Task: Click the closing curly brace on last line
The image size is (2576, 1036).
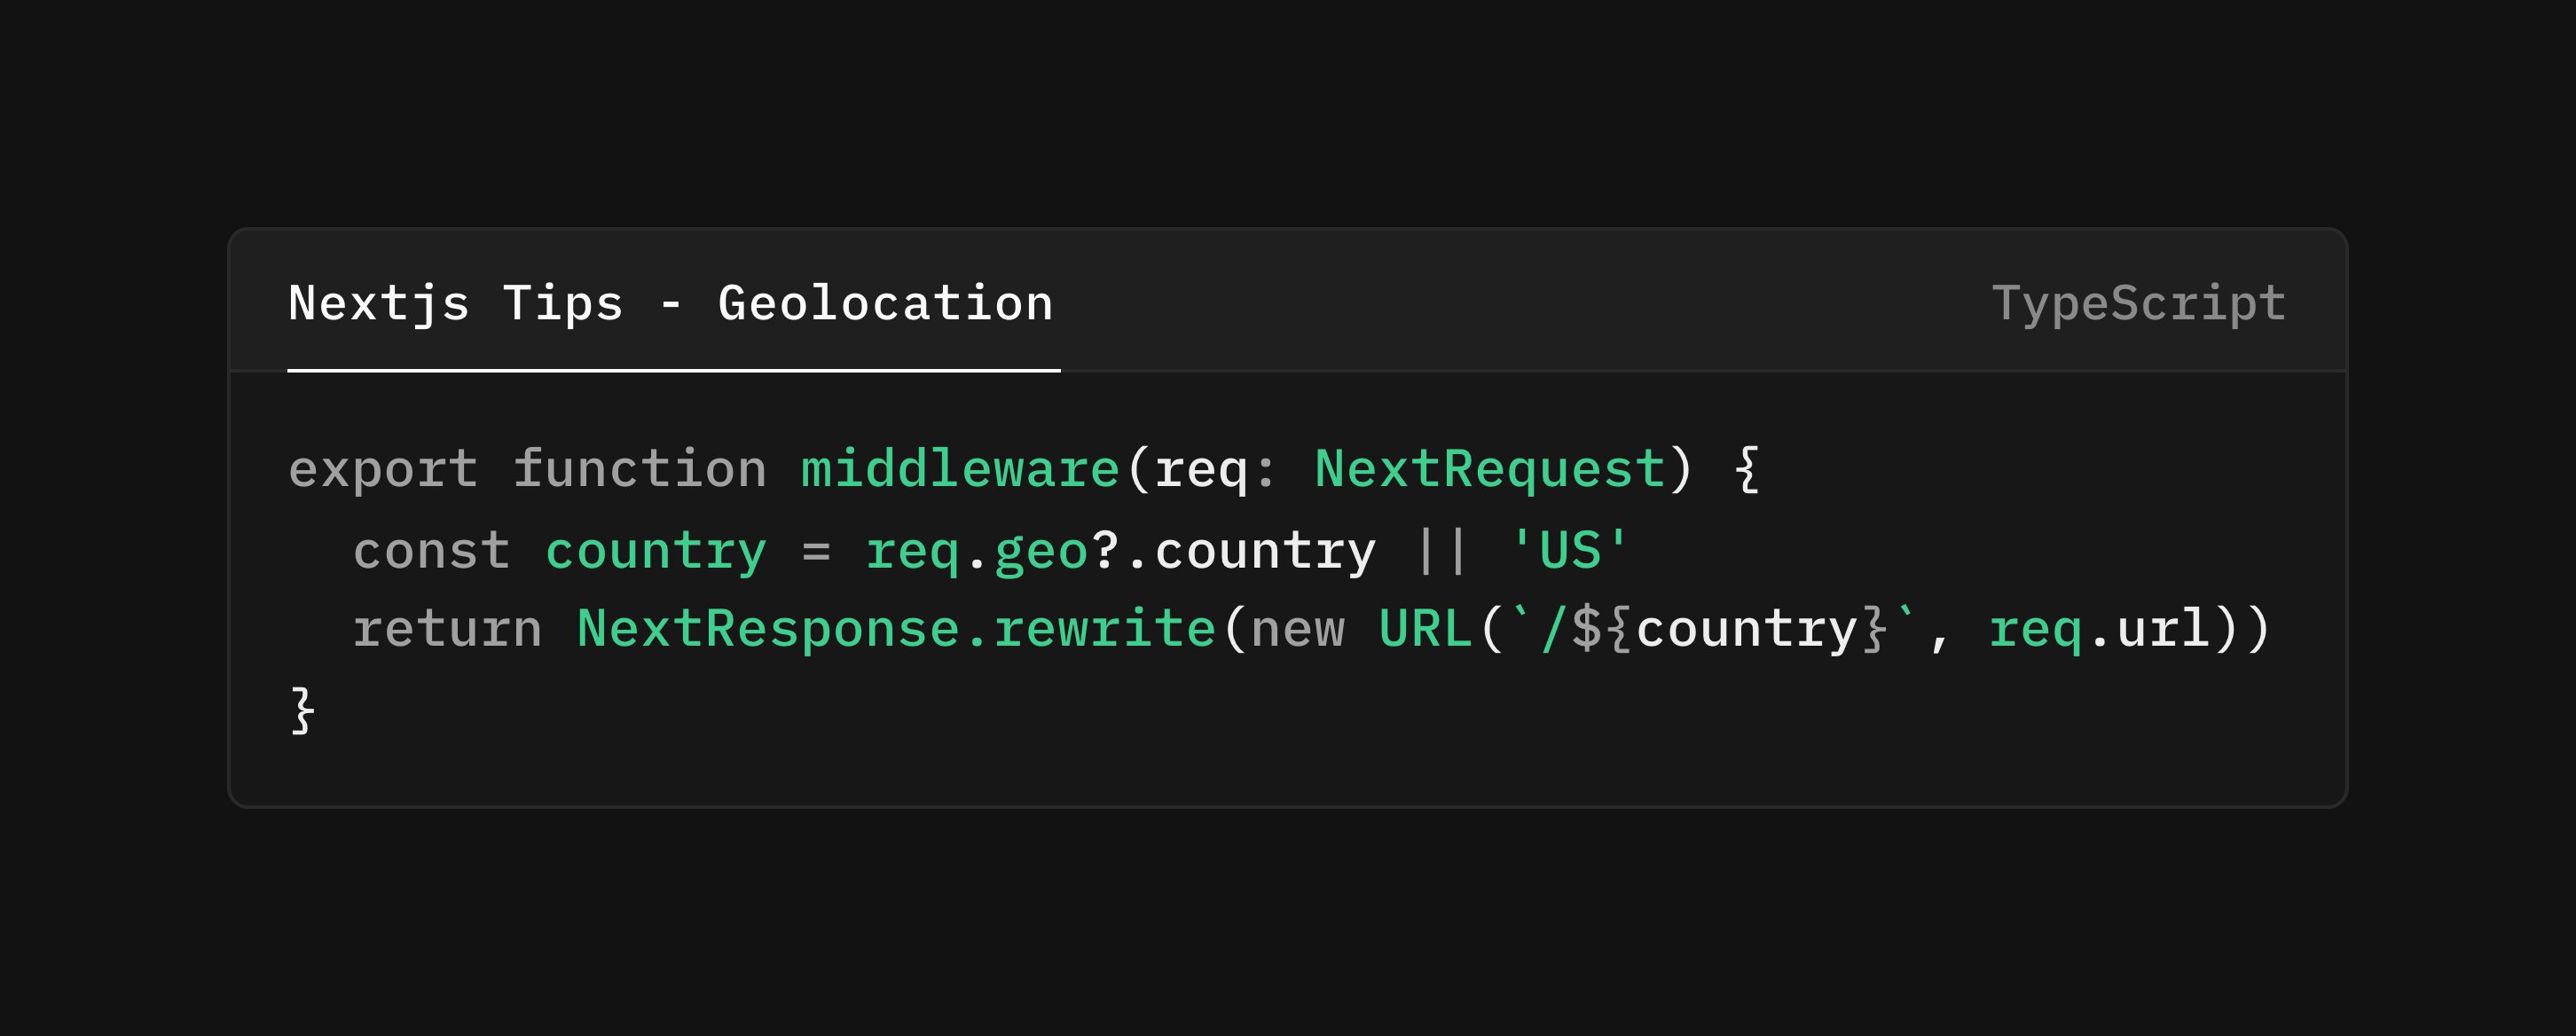Action: click(x=303, y=710)
